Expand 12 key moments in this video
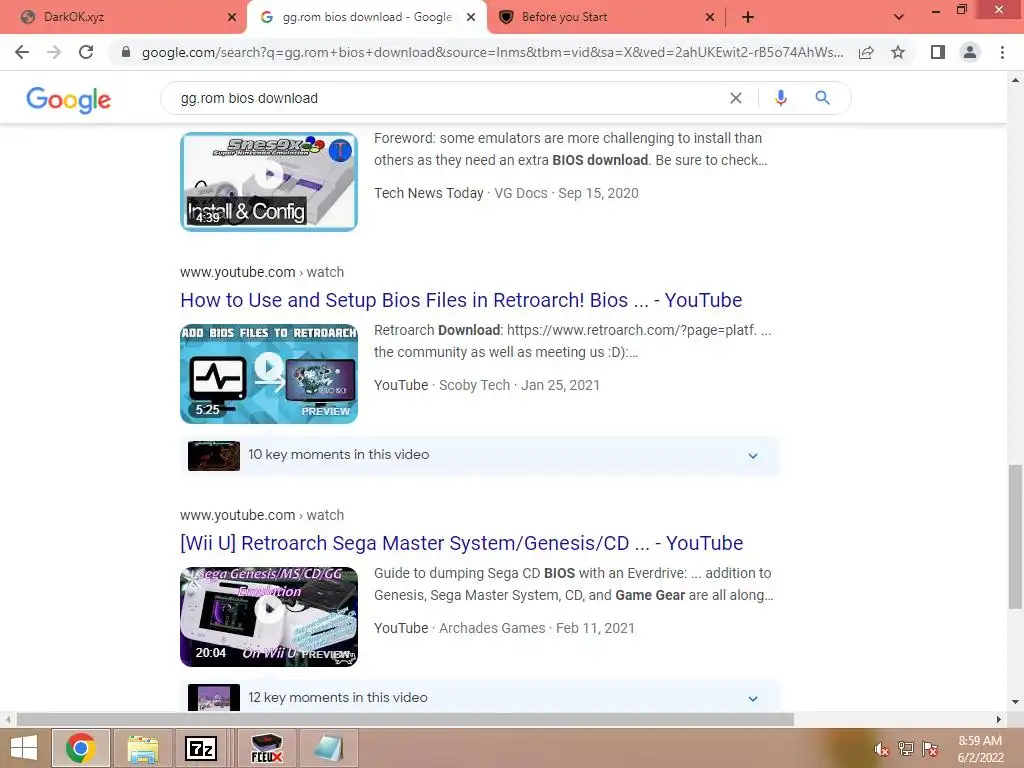This screenshot has height=768, width=1024. tap(480, 697)
